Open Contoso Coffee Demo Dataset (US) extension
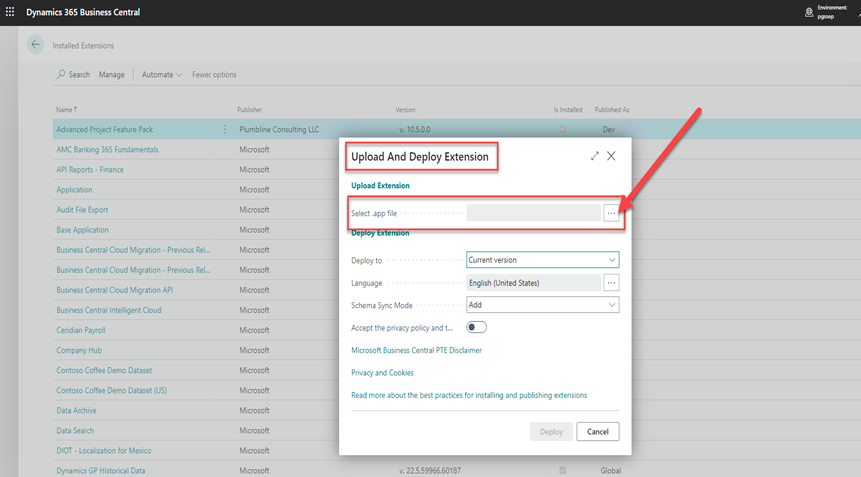 pos(111,390)
